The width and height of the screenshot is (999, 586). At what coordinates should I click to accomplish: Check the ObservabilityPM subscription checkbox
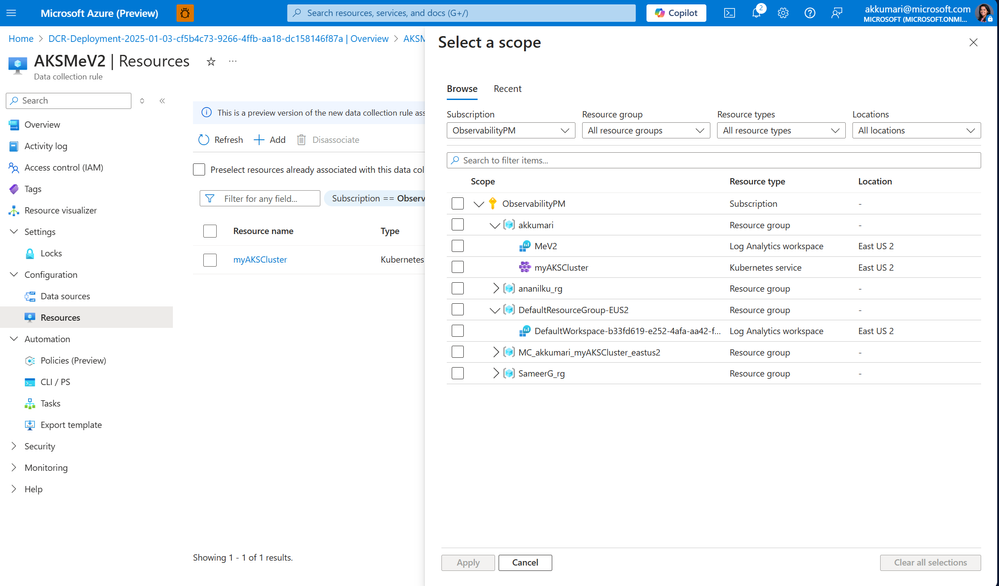click(x=457, y=204)
